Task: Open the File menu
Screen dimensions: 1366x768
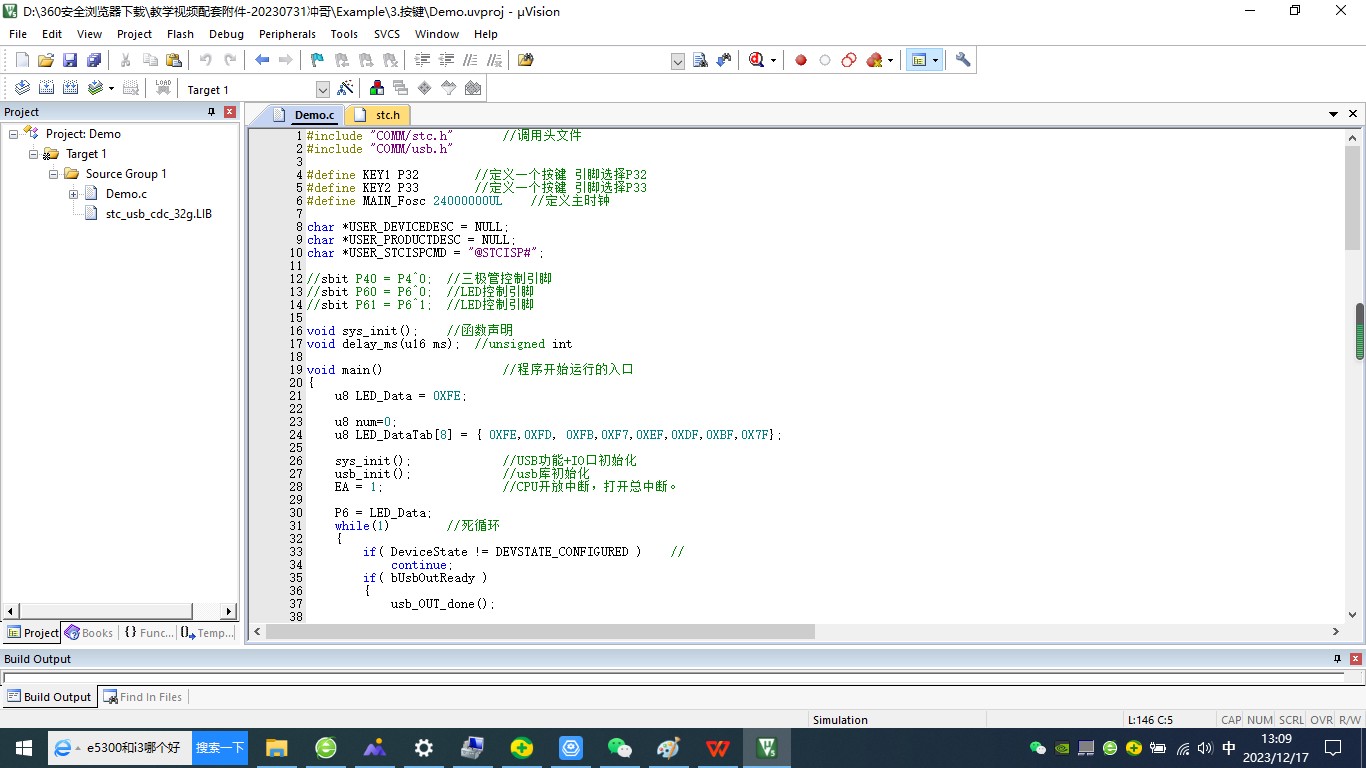Action: [x=18, y=34]
